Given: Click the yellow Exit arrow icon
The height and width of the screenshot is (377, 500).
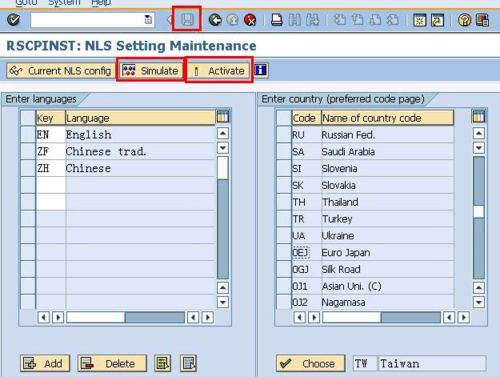Looking at the screenshot, I should pos(233,20).
